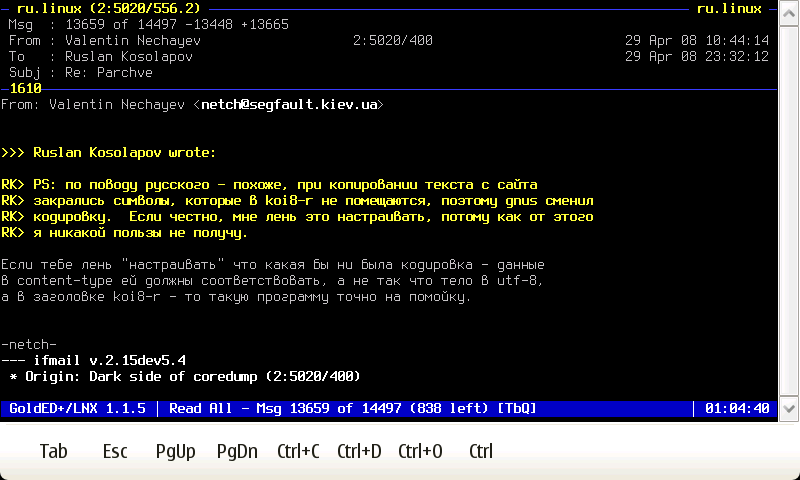Viewport: 800px width, 480px height.
Task: Send Ctrl+O from the key bar
Action: 420,451
